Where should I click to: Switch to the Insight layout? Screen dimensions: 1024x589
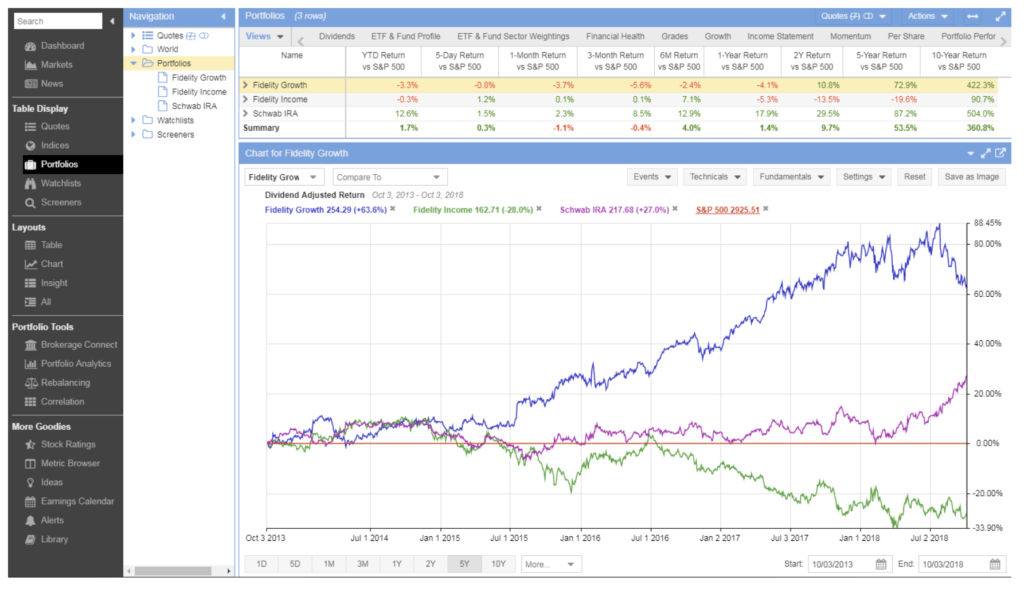pos(46,283)
